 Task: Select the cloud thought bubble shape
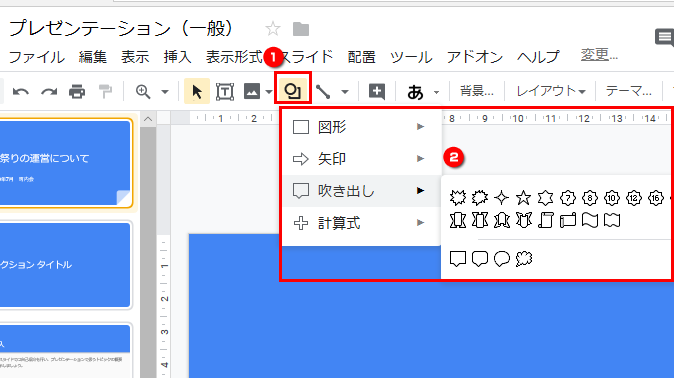[524, 259]
